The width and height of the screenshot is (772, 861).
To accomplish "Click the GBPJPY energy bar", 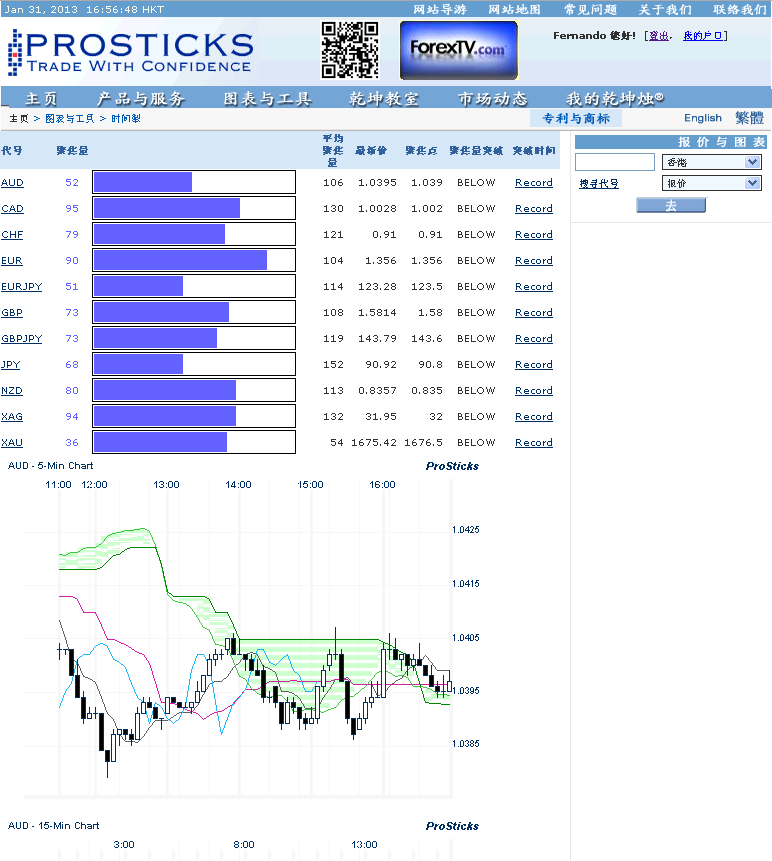I will 194,338.
